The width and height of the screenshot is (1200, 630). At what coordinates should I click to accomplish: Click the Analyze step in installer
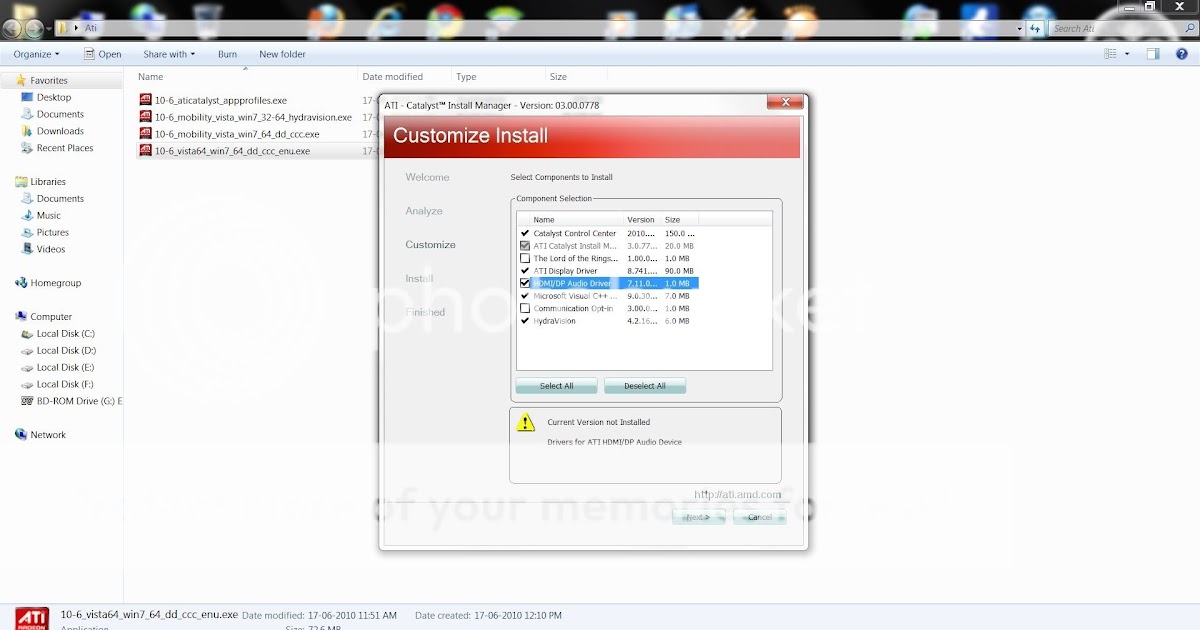pos(424,211)
